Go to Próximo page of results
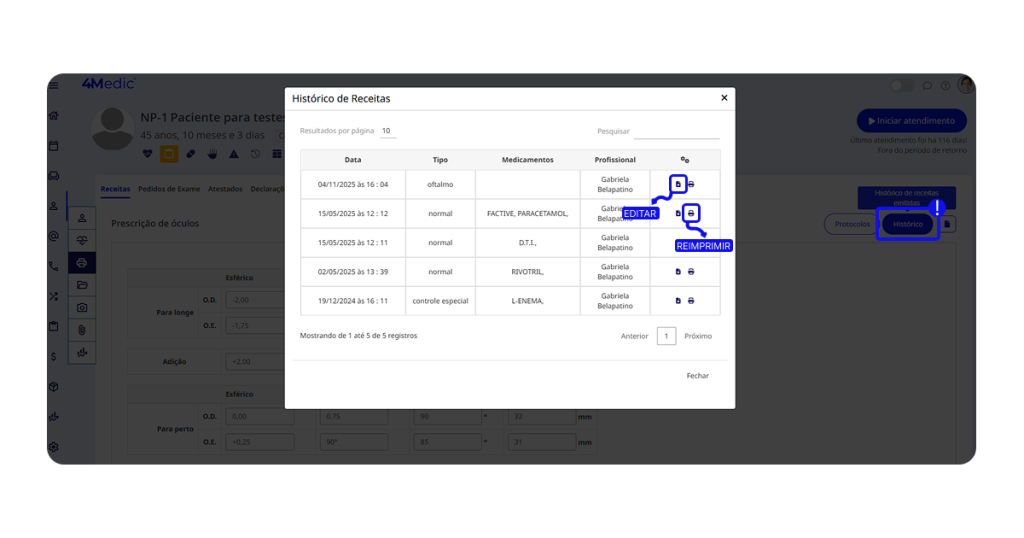 pyautogui.click(x=698, y=336)
